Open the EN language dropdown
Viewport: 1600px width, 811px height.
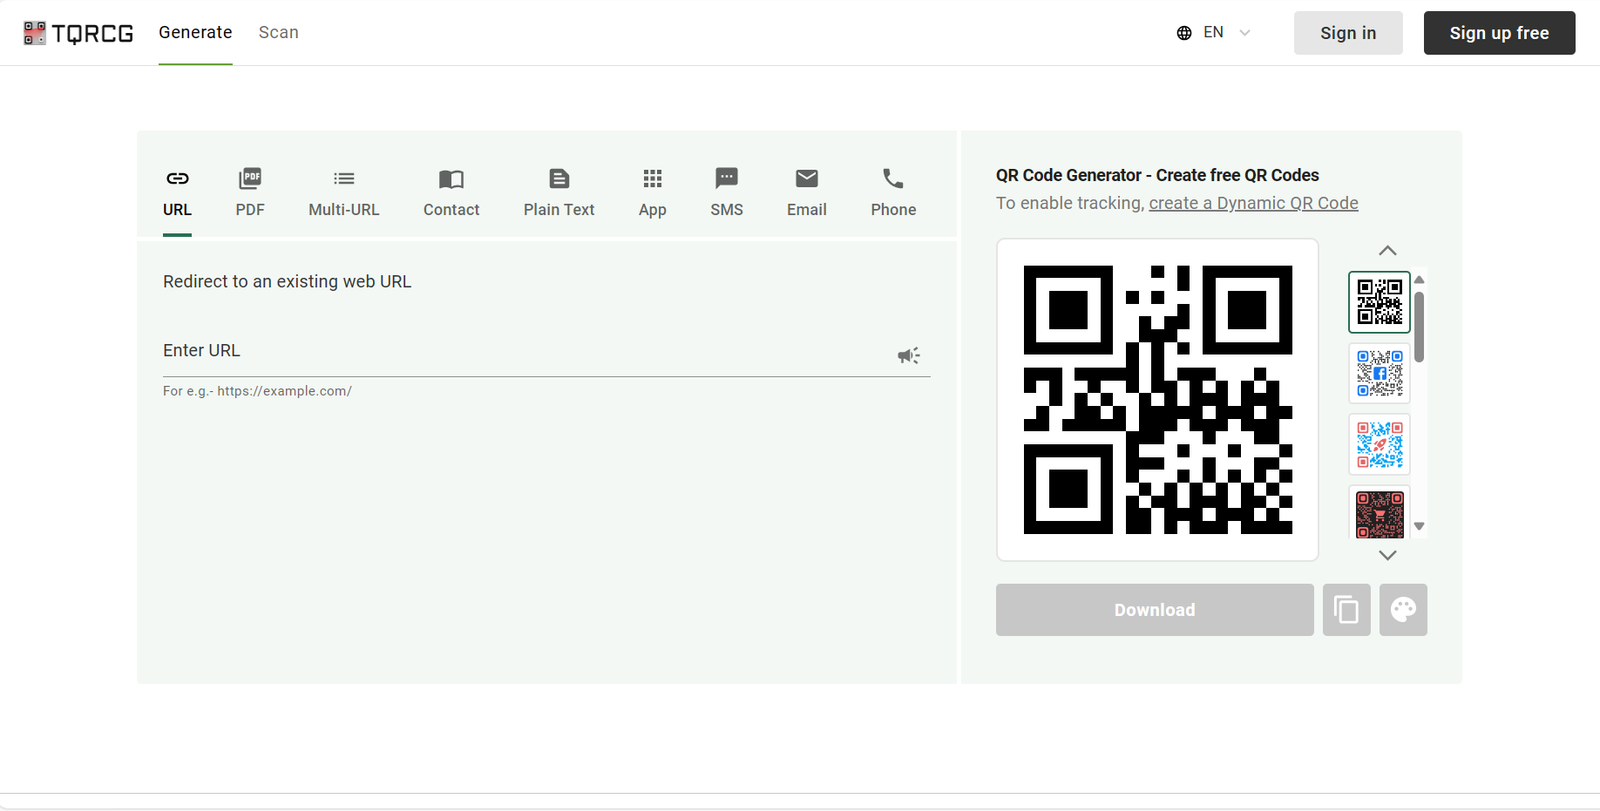(1213, 33)
